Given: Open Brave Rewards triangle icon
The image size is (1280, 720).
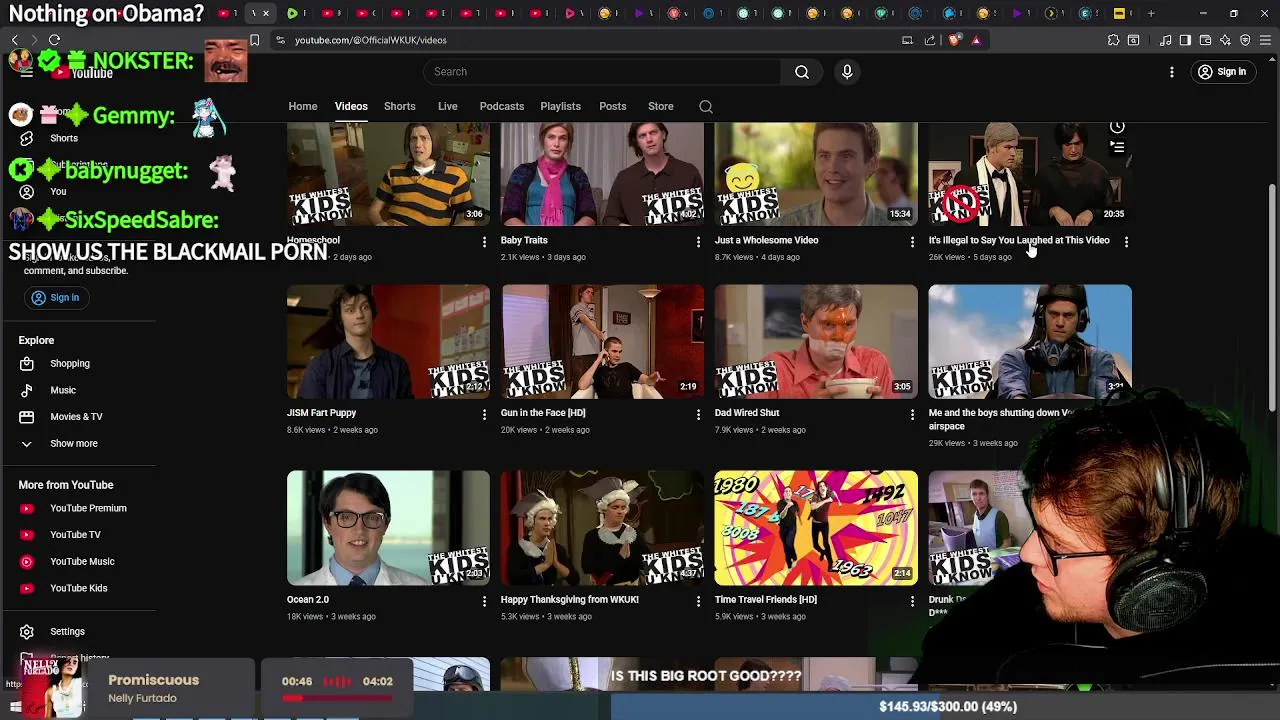Looking at the screenshot, I should coord(976,40).
